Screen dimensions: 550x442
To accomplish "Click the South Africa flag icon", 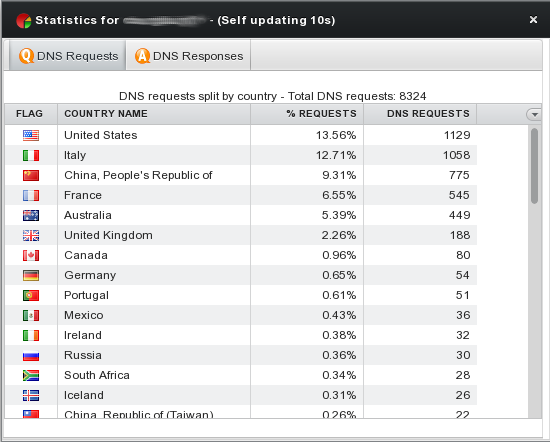I will click(31, 375).
